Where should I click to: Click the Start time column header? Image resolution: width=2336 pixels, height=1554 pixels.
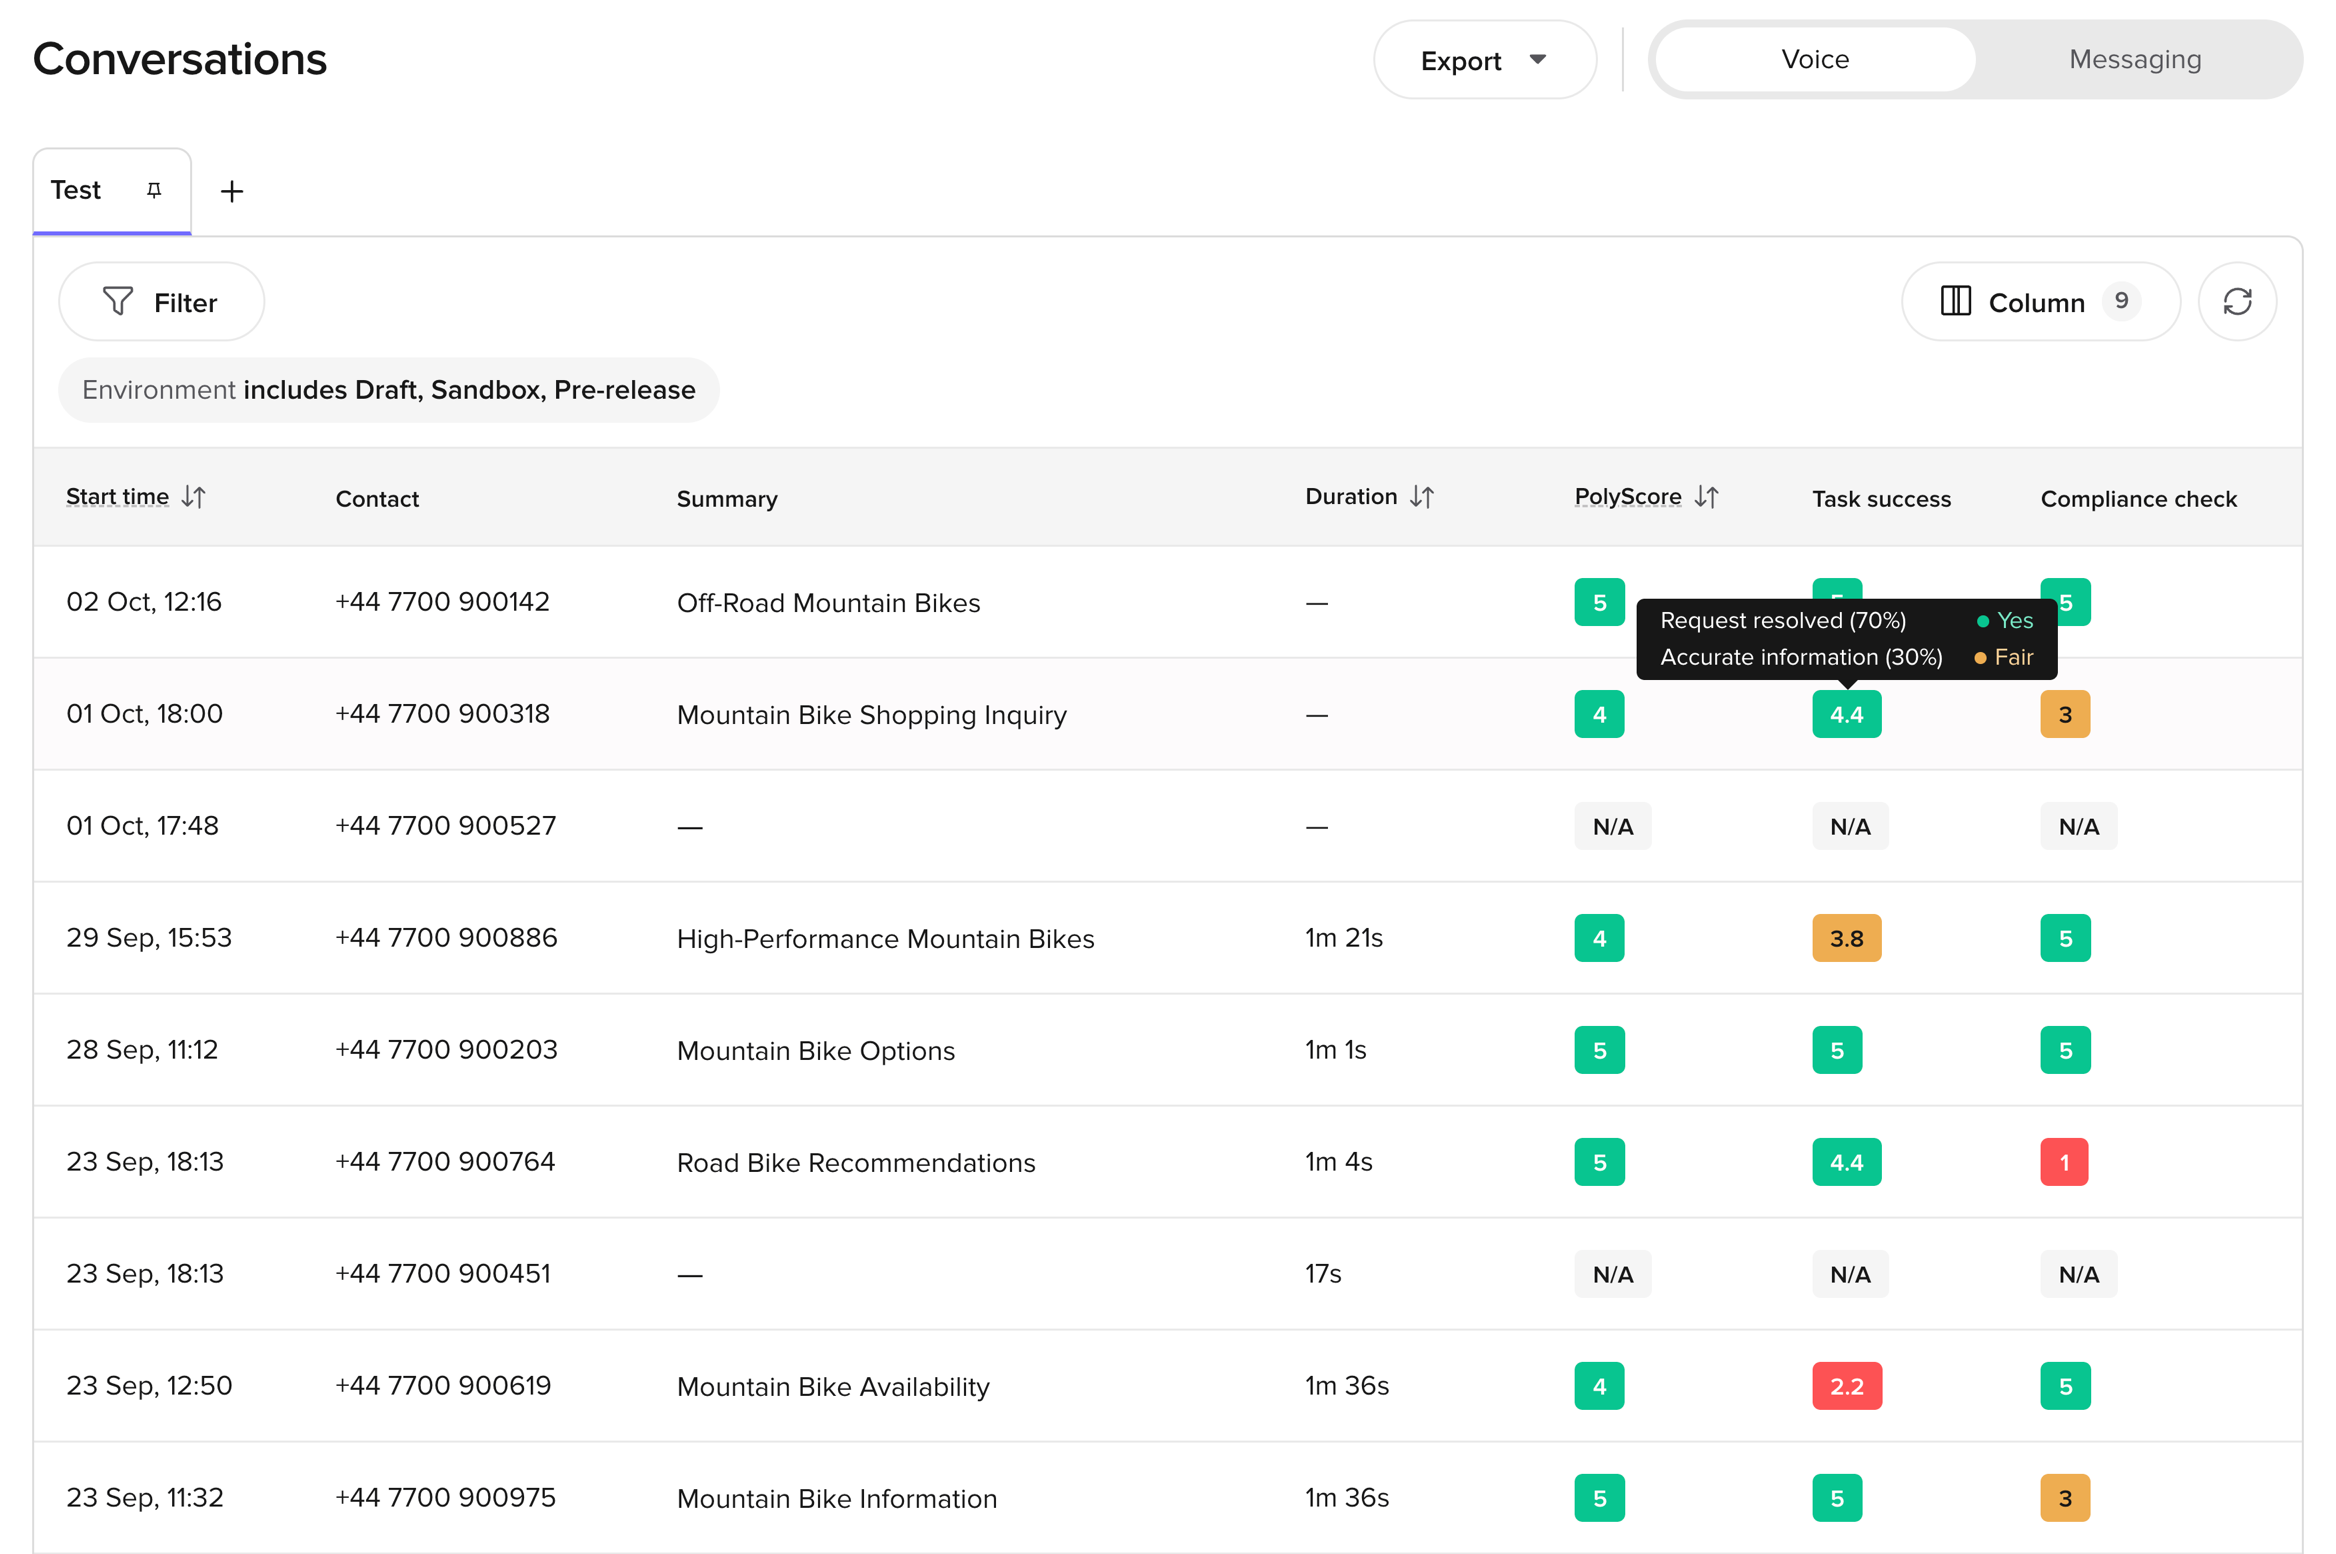tap(117, 497)
